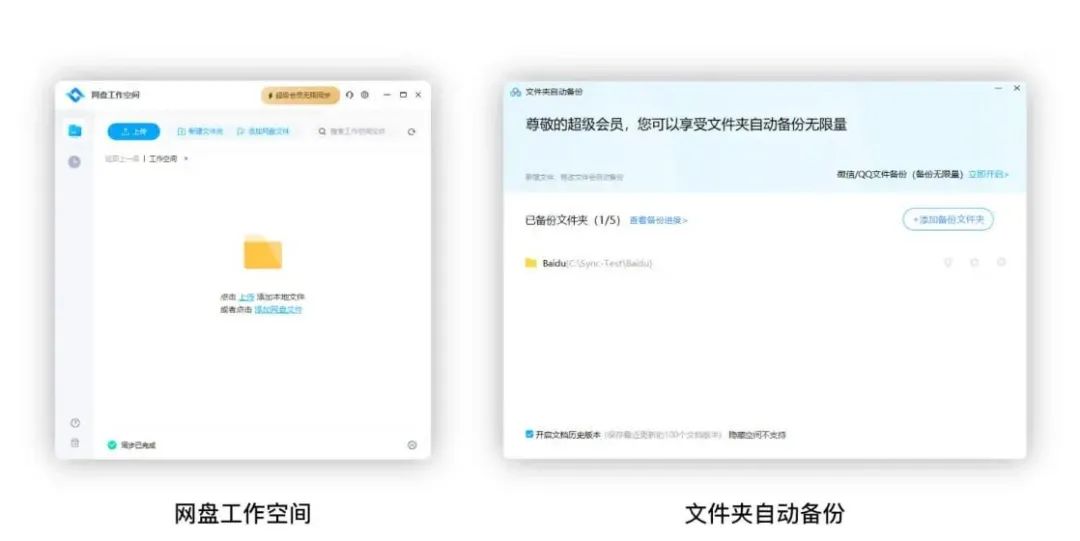Expand the round arrow icon beside sync status
Image resolution: width=1080 pixels, height=541 pixels.
[412, 445]
